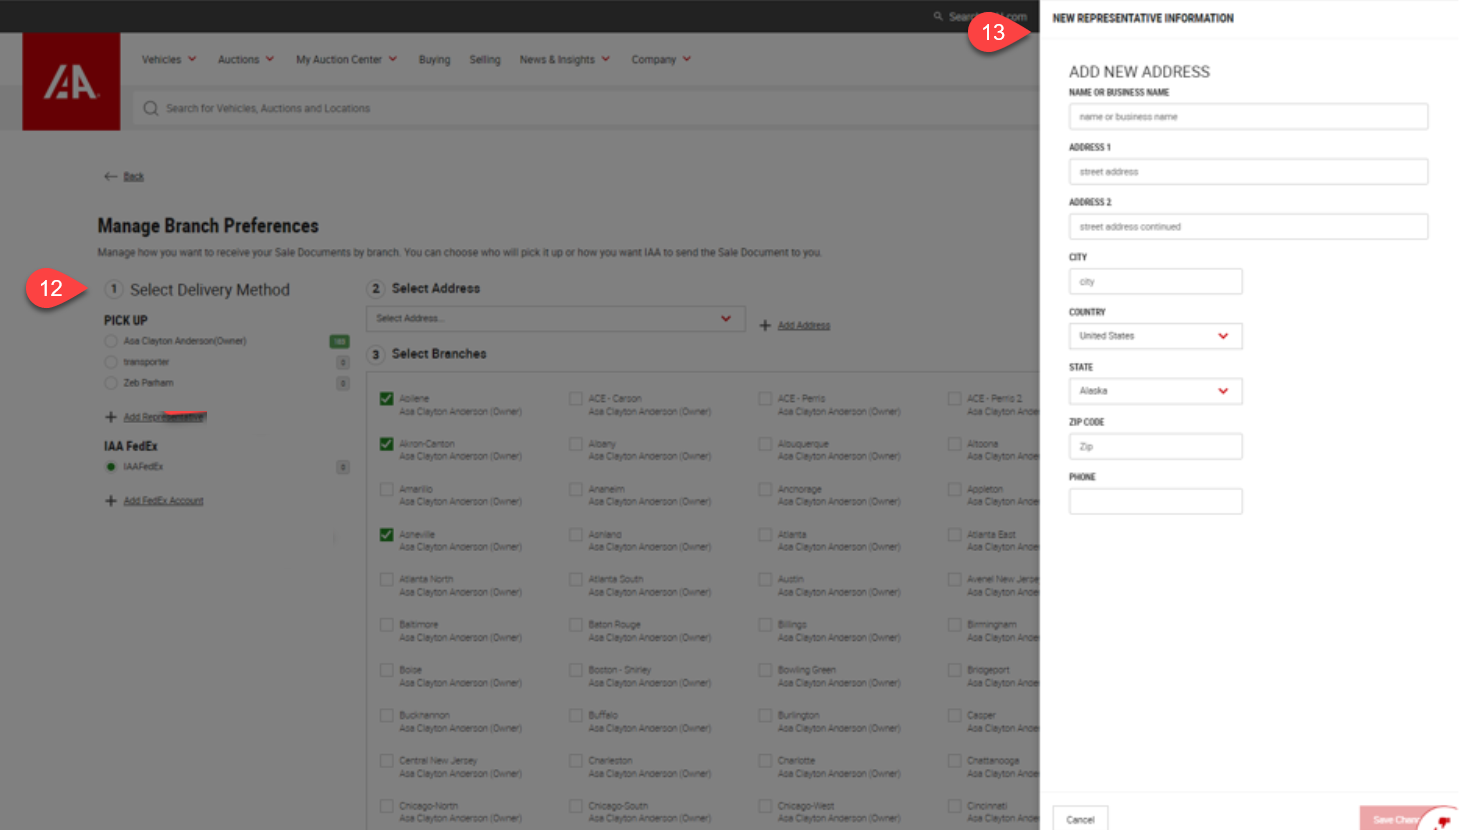Click the search magnifier icon in search bar
The height and width of the screenshot is (830, 1480).
pyautogui.click(x=150, y=108)
